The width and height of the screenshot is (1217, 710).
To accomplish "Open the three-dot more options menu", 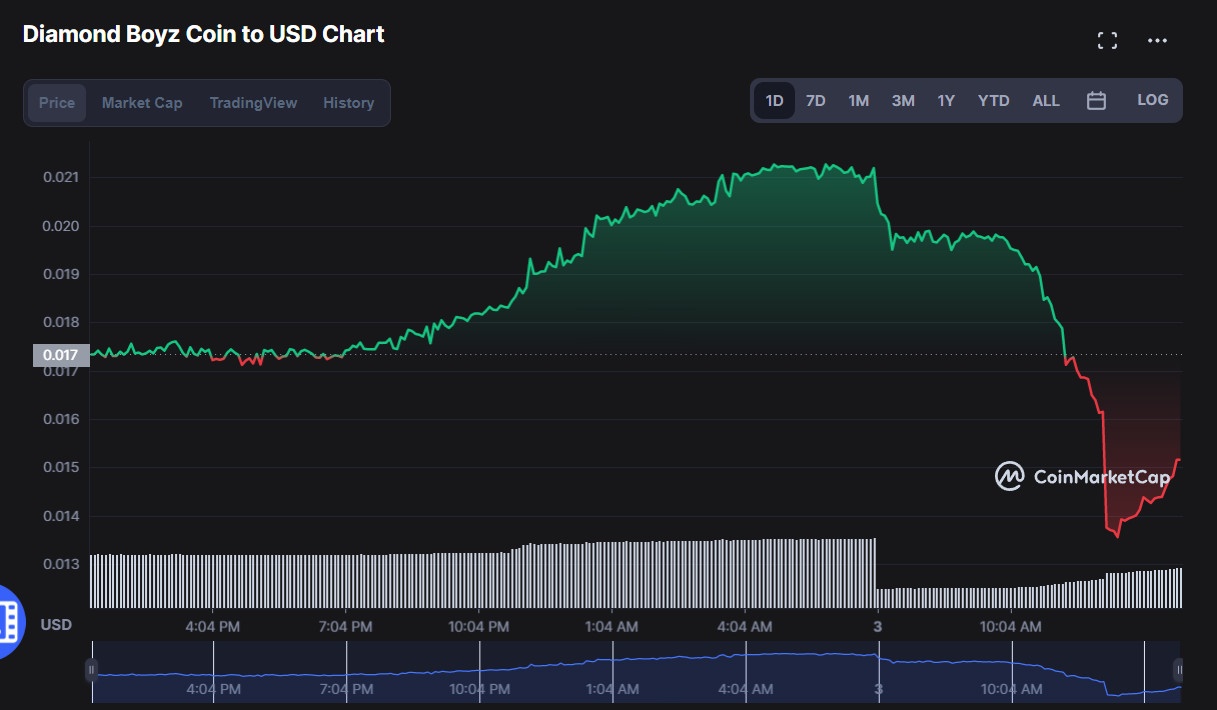I will click(1157, 41).
